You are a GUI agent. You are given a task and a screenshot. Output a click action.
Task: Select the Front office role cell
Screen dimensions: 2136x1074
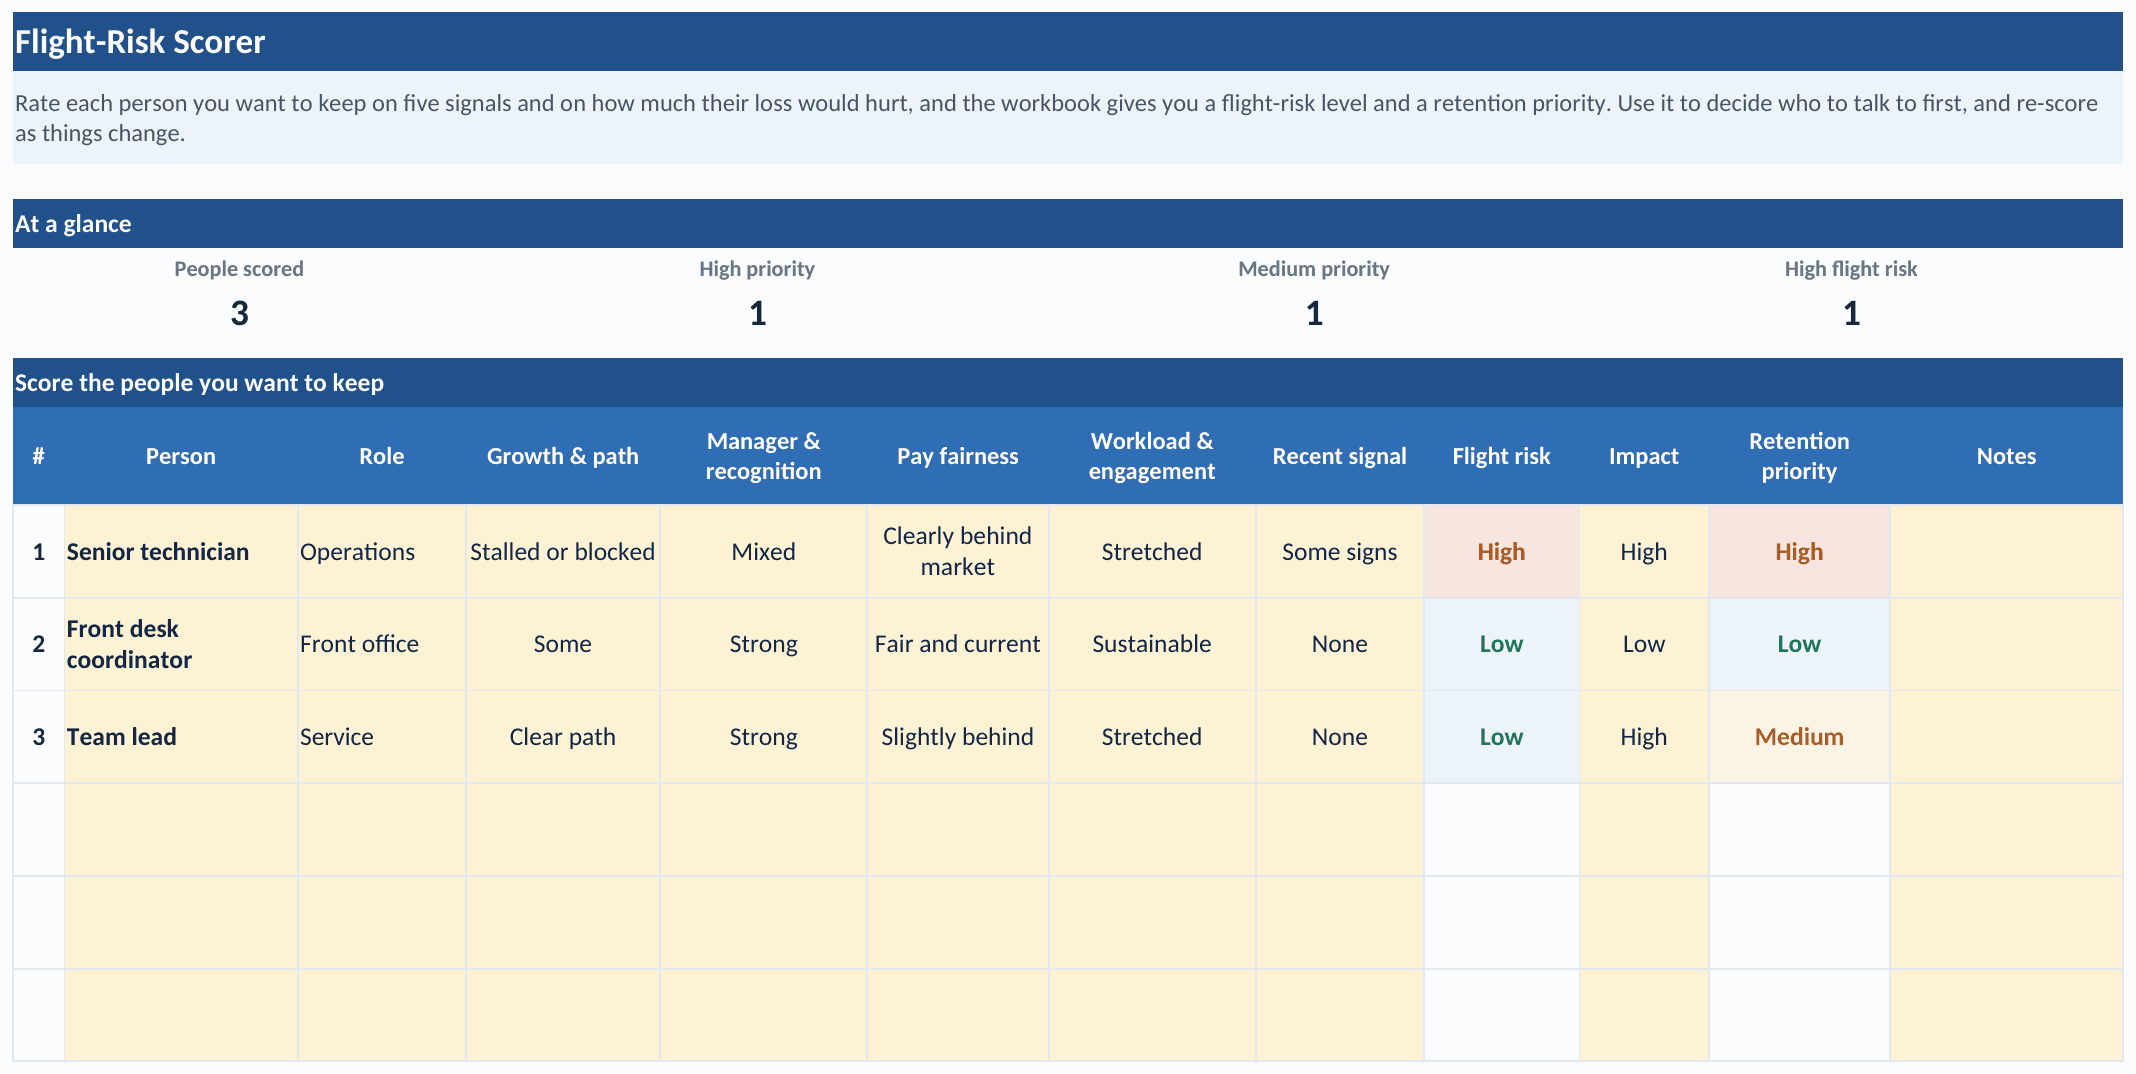tap(382, 644)
